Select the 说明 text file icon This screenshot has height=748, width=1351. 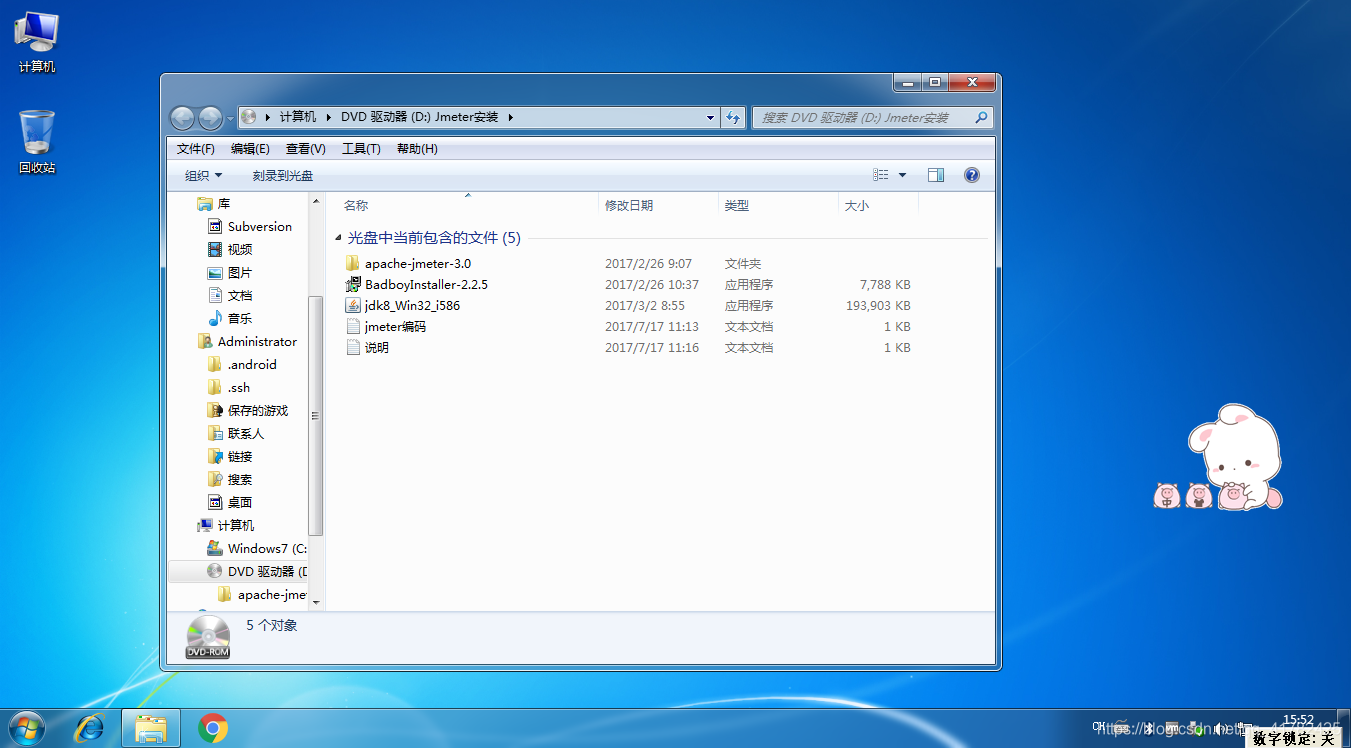(x=352, y=347)
